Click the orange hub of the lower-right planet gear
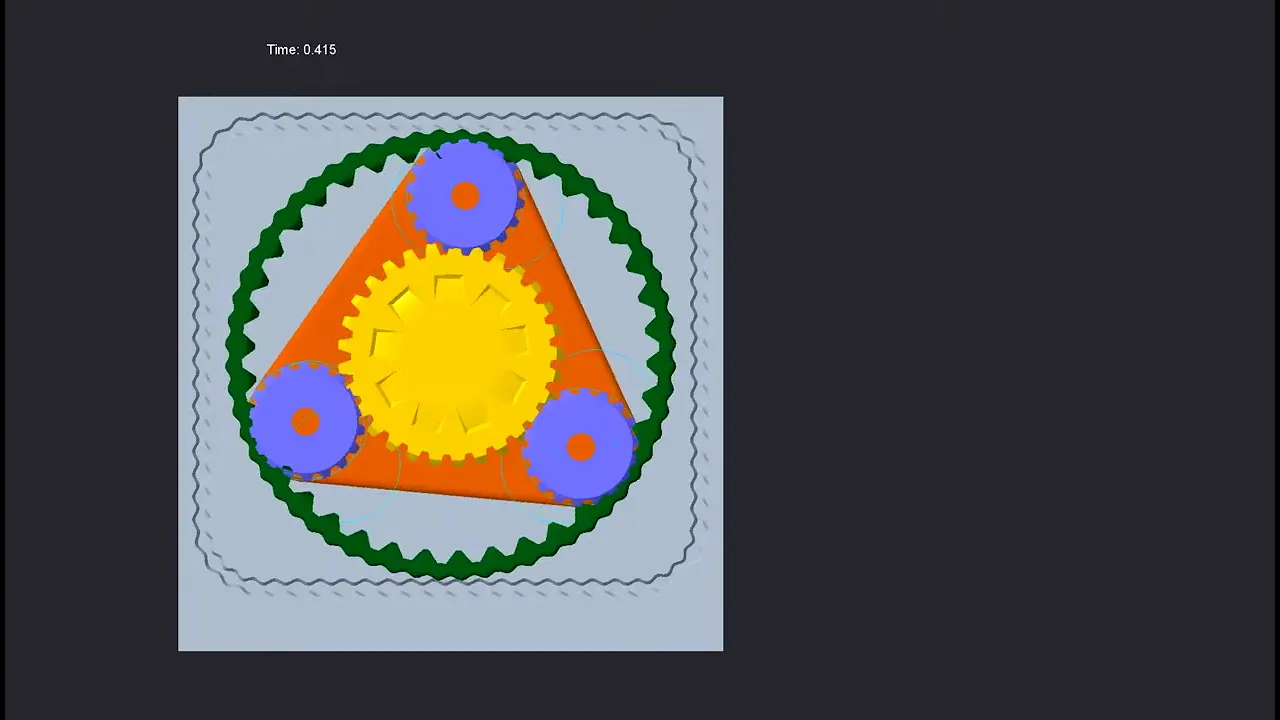This screenshot has height=720, width=1280. tap(581, 447)
